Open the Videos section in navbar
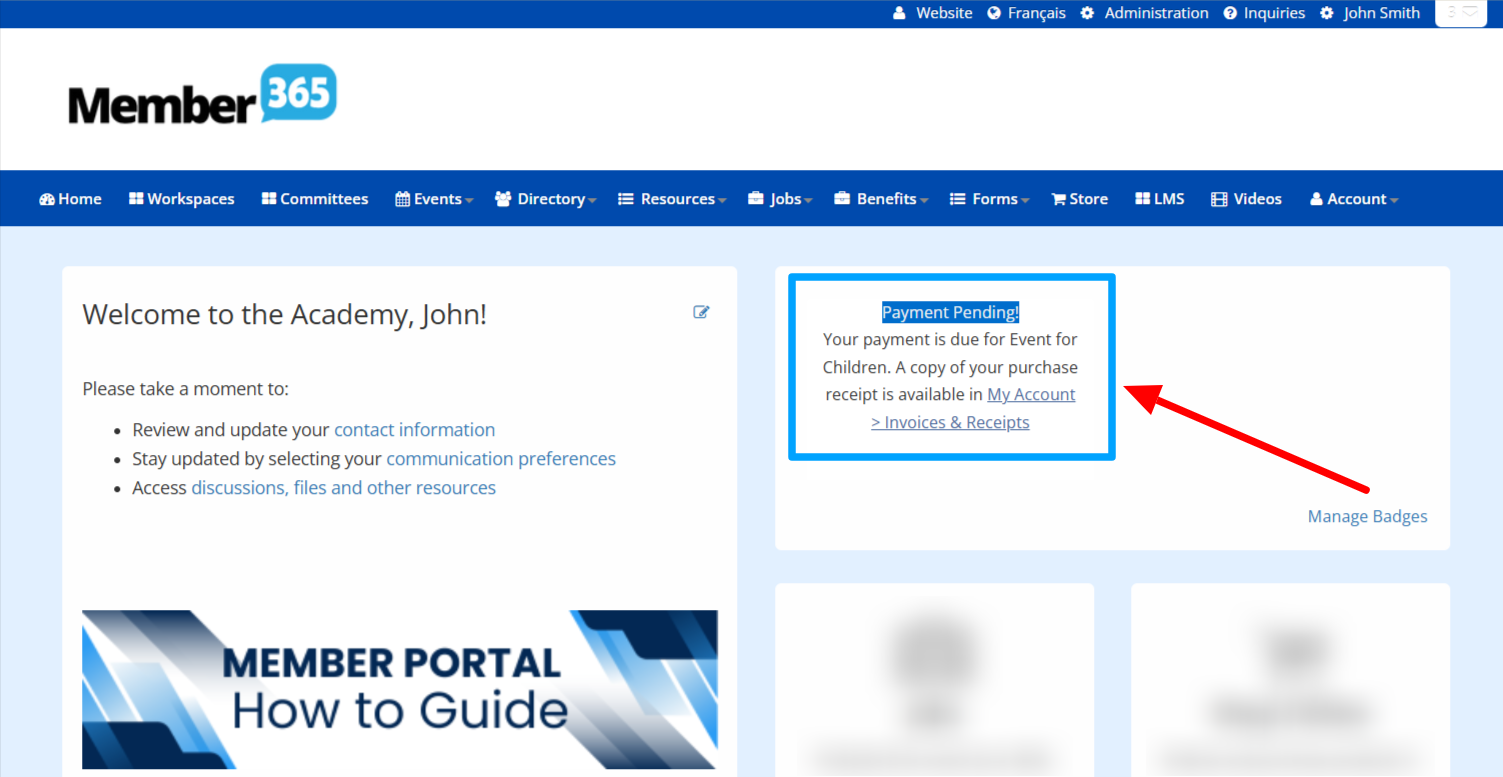 [x=1246, y=199]
